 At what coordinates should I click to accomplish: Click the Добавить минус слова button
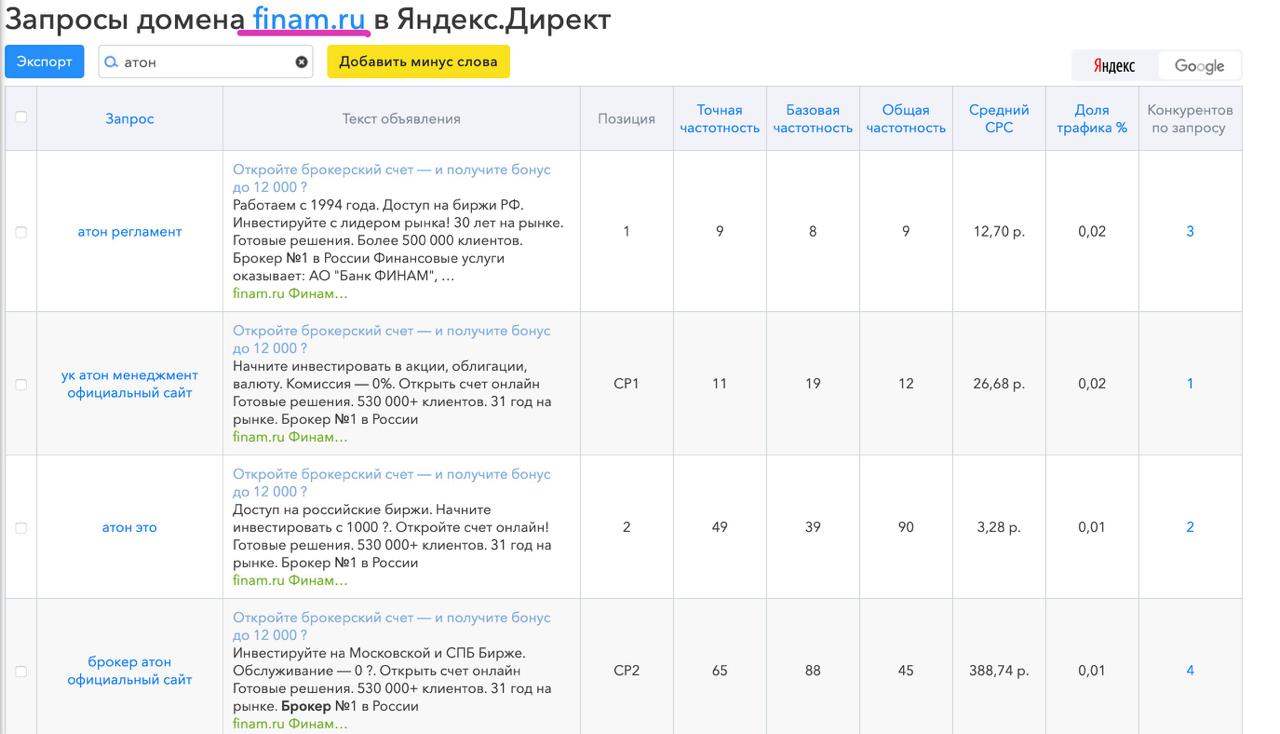pyautogui.click(x=419, y=61)
